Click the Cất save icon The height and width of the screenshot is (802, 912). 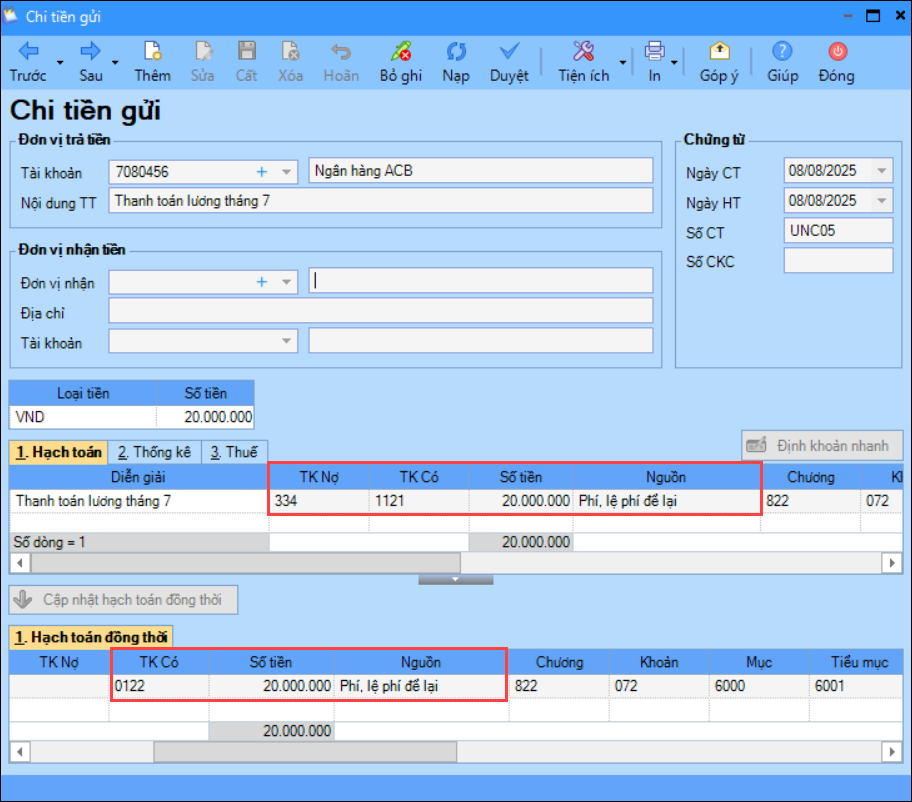pos(247,51)
